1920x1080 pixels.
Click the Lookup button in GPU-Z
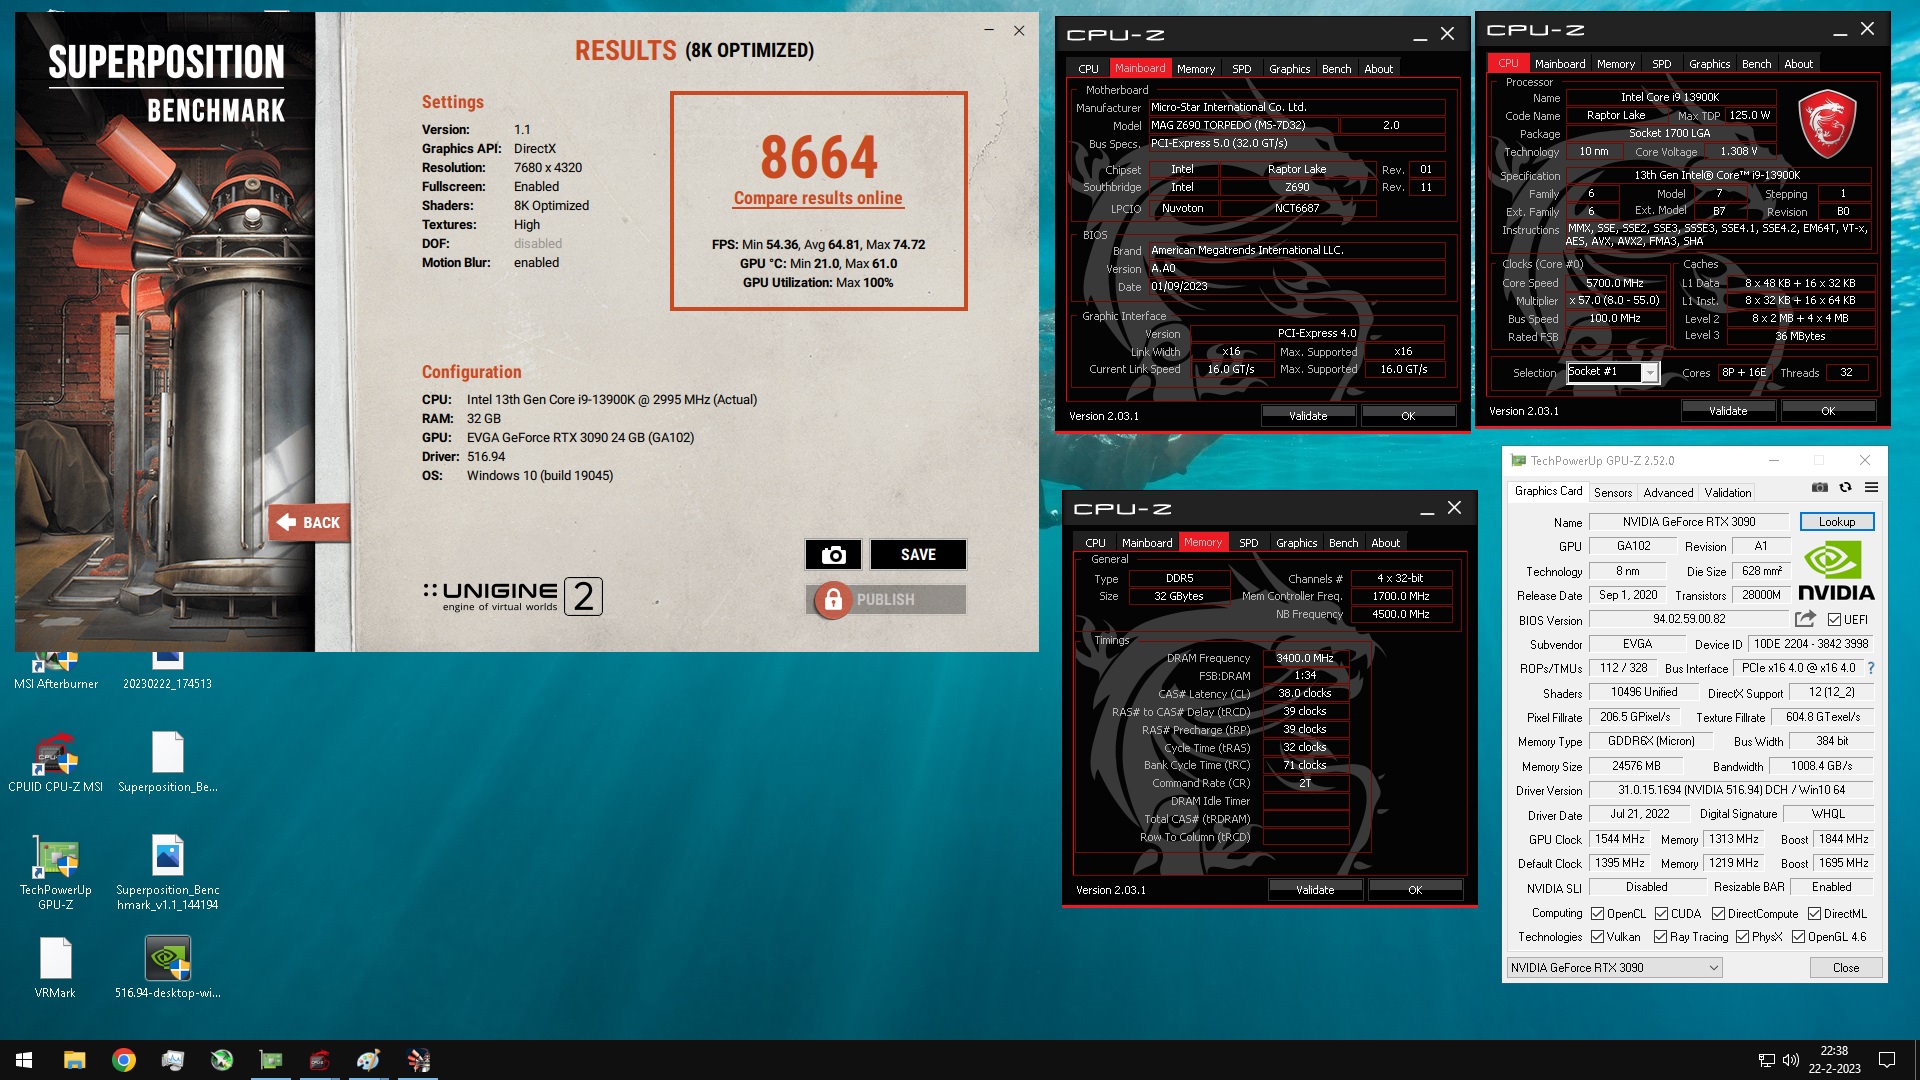click(x=1836, y=522)
